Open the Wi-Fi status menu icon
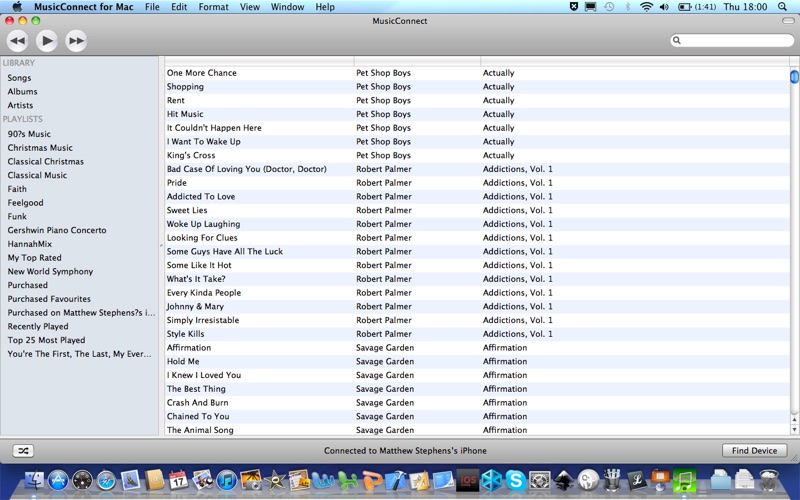Screen dimensions: 800x500 coord(646,7)
